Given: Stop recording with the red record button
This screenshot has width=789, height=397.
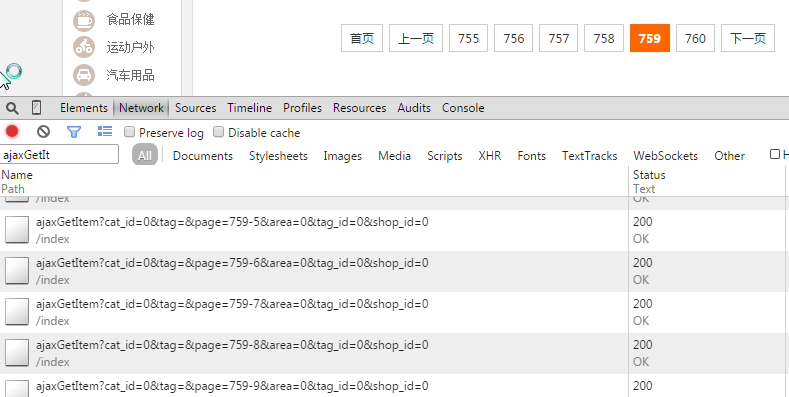Looking at the screenshot, I should [x=12, y=132].
